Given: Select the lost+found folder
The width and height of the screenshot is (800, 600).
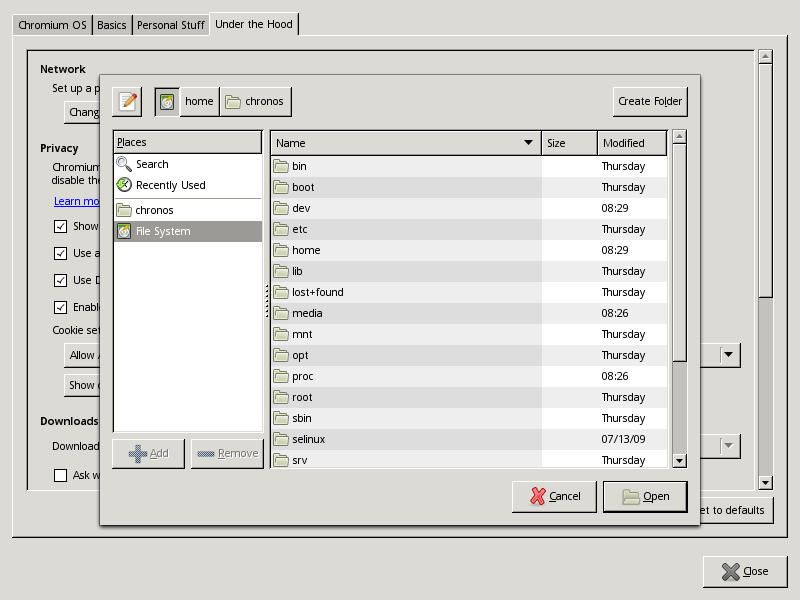Looking at the screenshot, I should tap(317, 292).
